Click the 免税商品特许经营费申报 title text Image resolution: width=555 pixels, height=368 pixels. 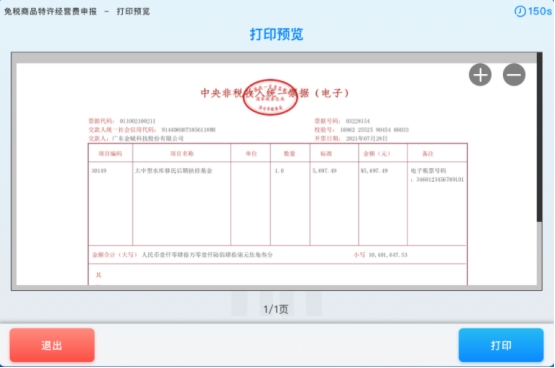click(50, 11)
